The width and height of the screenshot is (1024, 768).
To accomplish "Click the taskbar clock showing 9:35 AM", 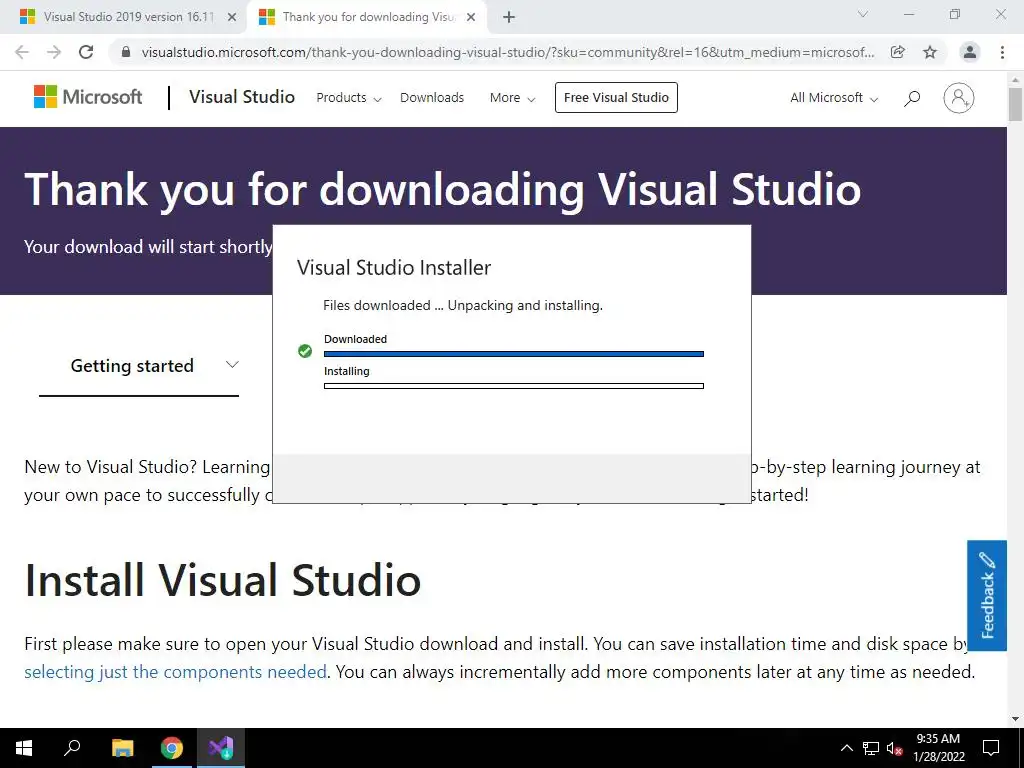I will pyautogui.click(x=938, y=748).
